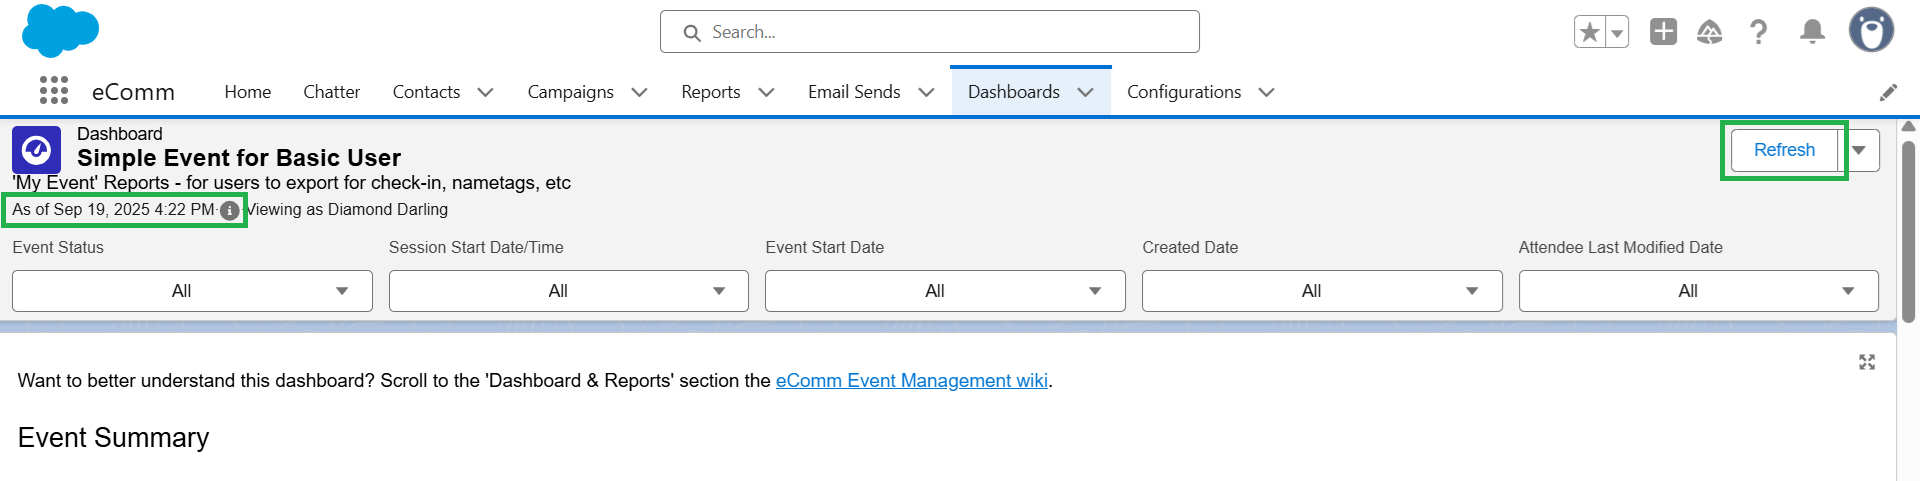Click the dashboard gauge icon
Image resolution: width=1920 pixels, height=481 pixels.
click(37, 150)
